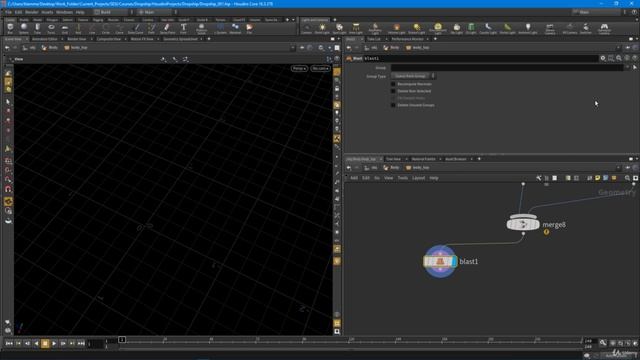The height and width of the screenshot is (360, 640).
Task: Click the Play forward button
Action: click(54, 344)
